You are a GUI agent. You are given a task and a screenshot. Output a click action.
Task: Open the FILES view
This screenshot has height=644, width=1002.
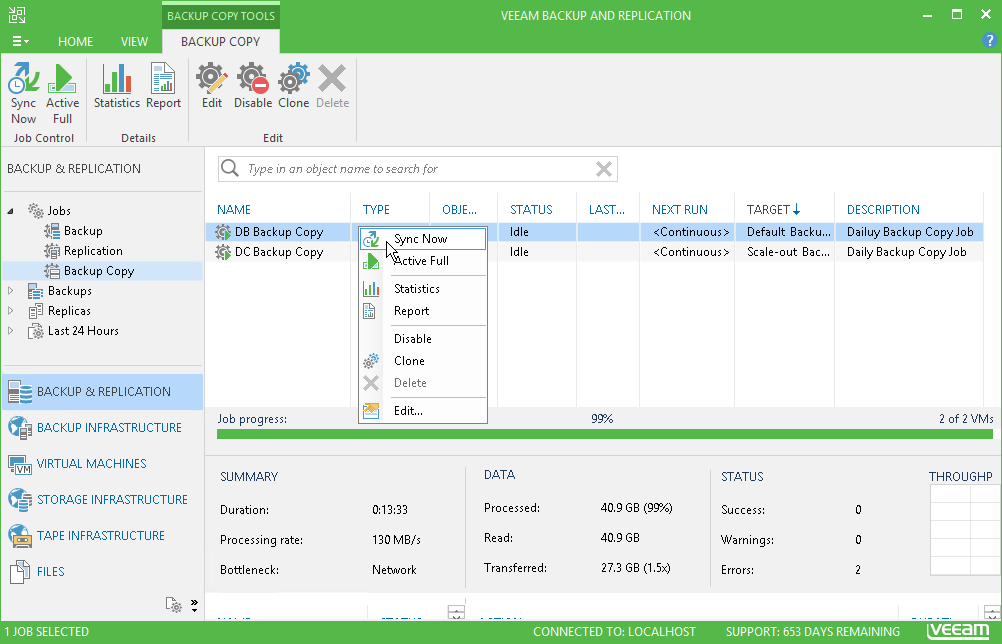103,571
